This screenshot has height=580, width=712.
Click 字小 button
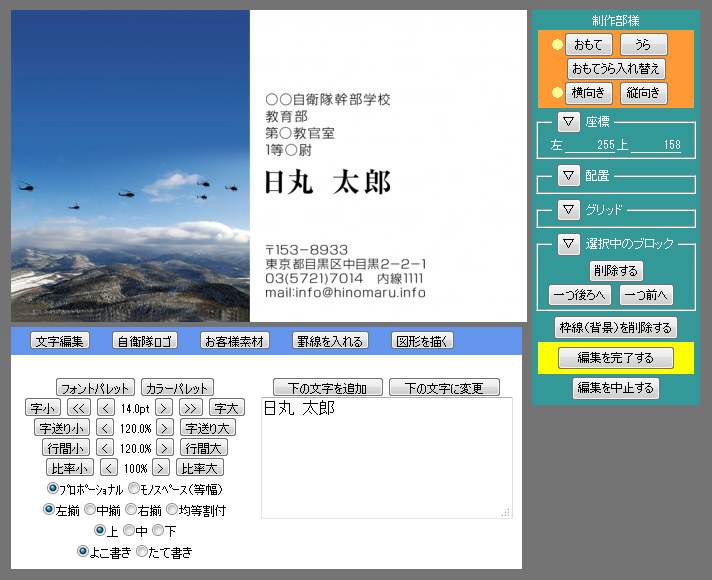[x=43, y=407]
